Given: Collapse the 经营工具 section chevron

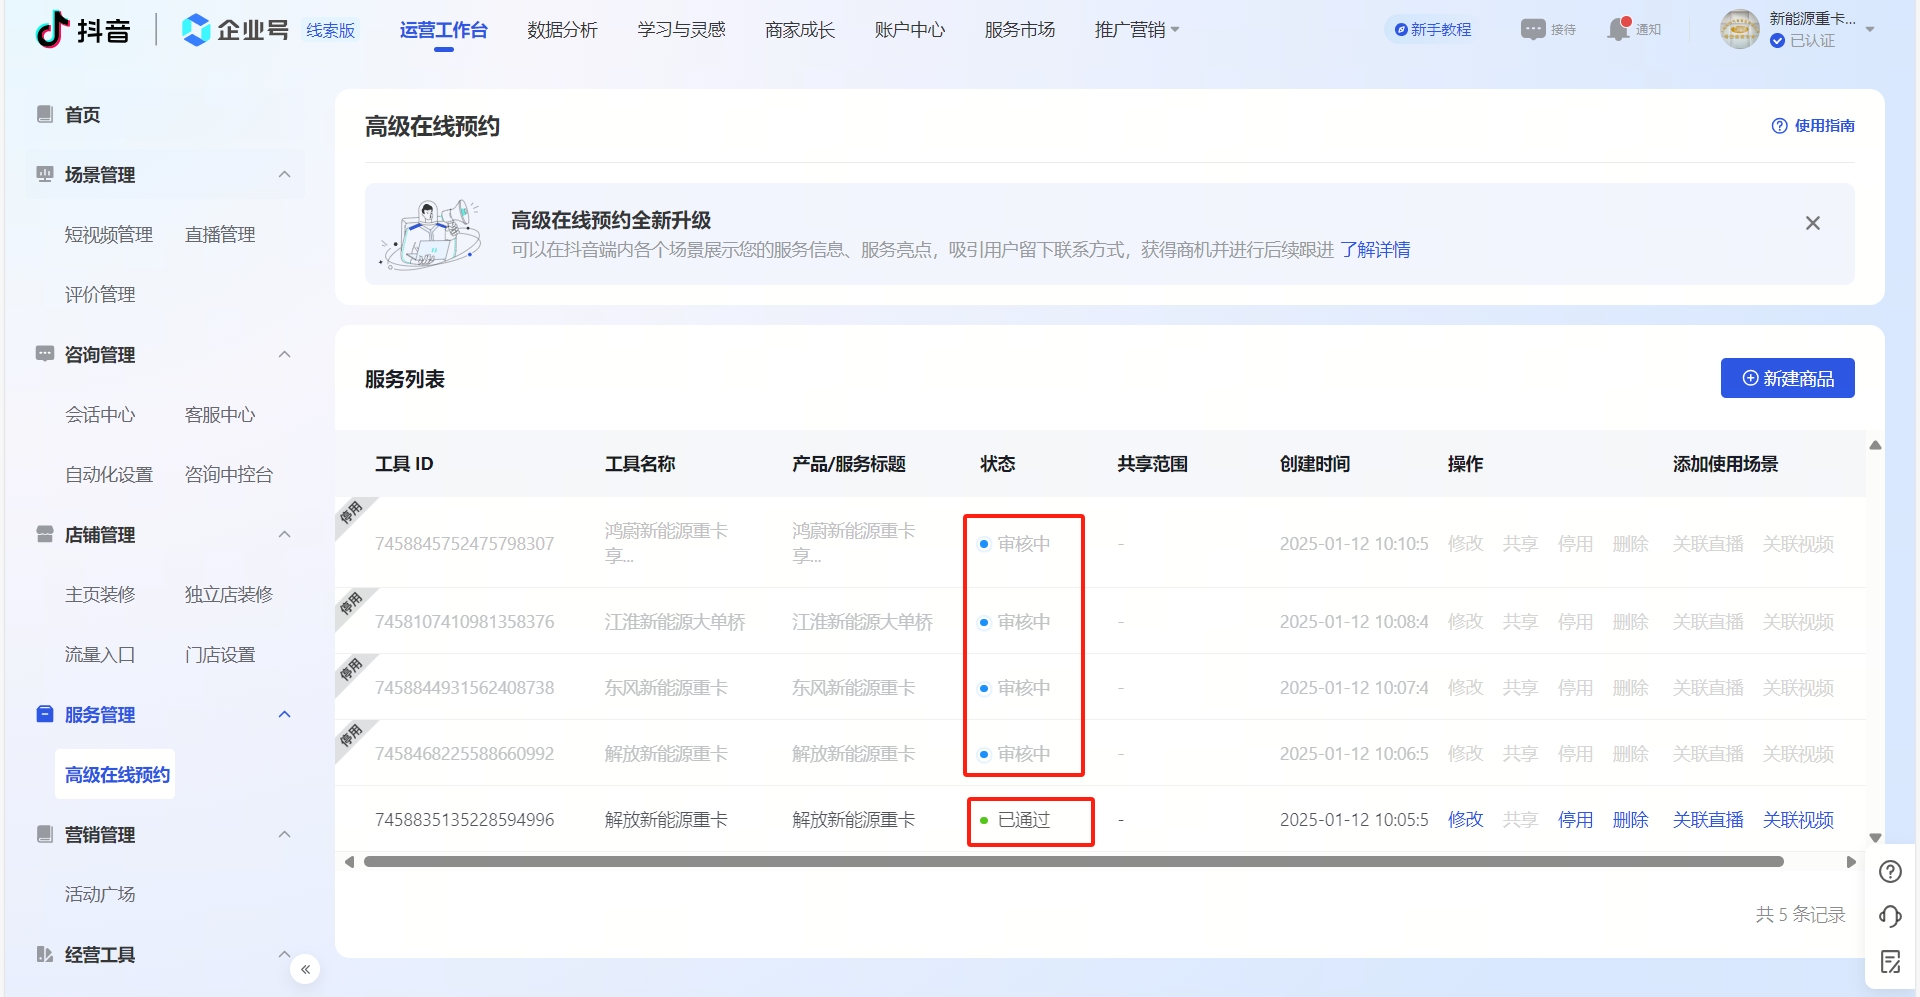Looking at the screenshot, I should click(284, 954).
